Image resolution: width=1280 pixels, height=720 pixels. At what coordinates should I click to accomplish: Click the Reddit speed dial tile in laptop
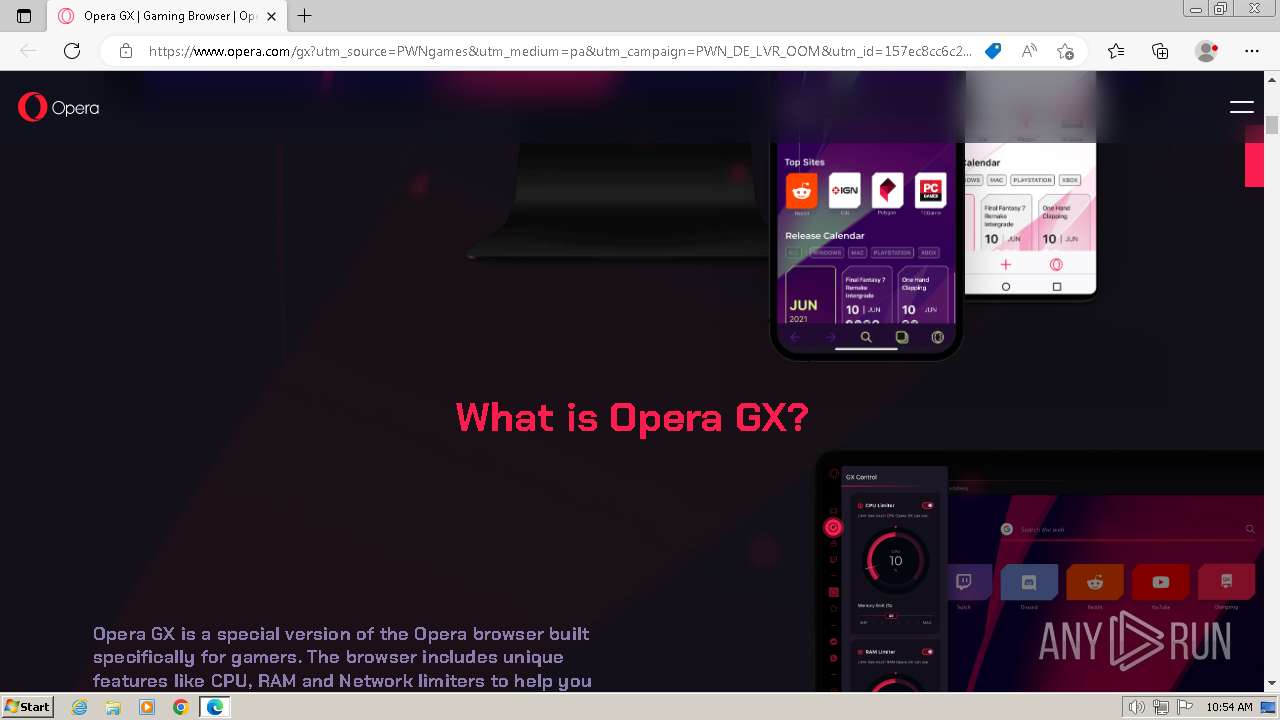[x=1095, y=583]
